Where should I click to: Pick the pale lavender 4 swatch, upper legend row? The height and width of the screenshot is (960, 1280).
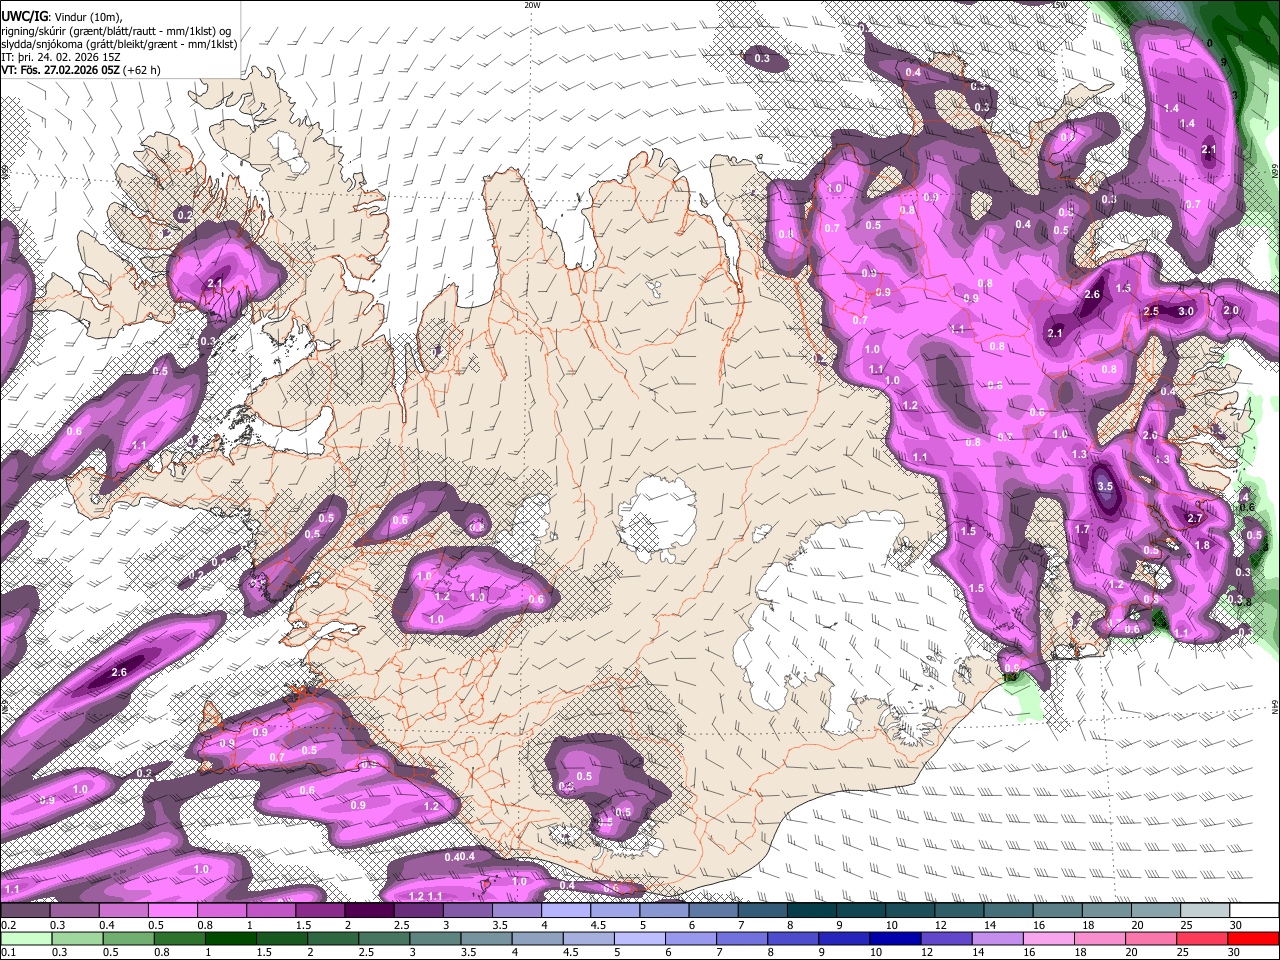[566, 911]
